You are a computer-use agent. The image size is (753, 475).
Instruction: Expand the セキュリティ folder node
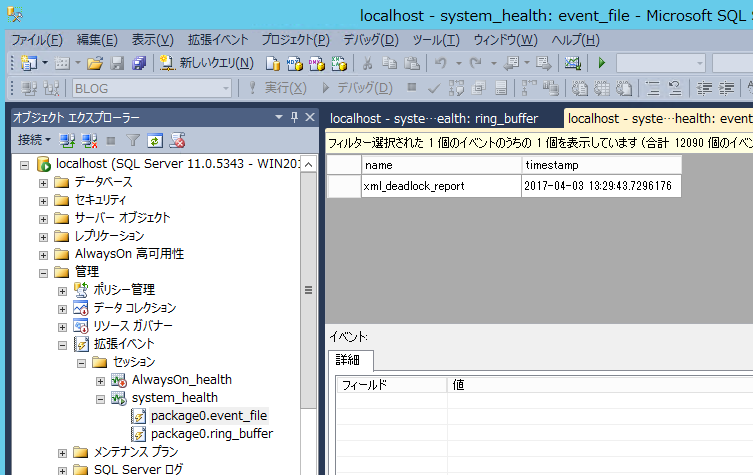[x=43, y=201]
